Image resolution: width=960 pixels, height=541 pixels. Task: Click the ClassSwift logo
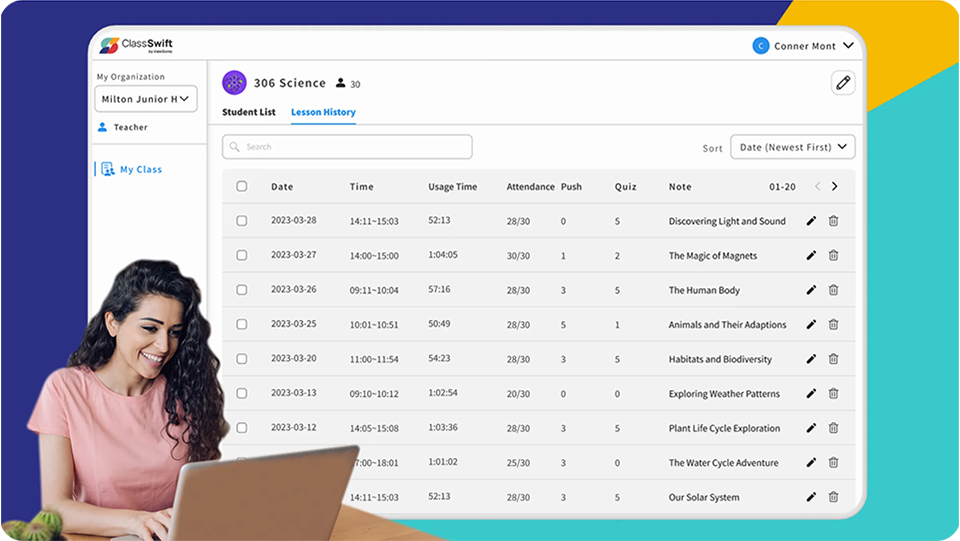tap(135, 46)
